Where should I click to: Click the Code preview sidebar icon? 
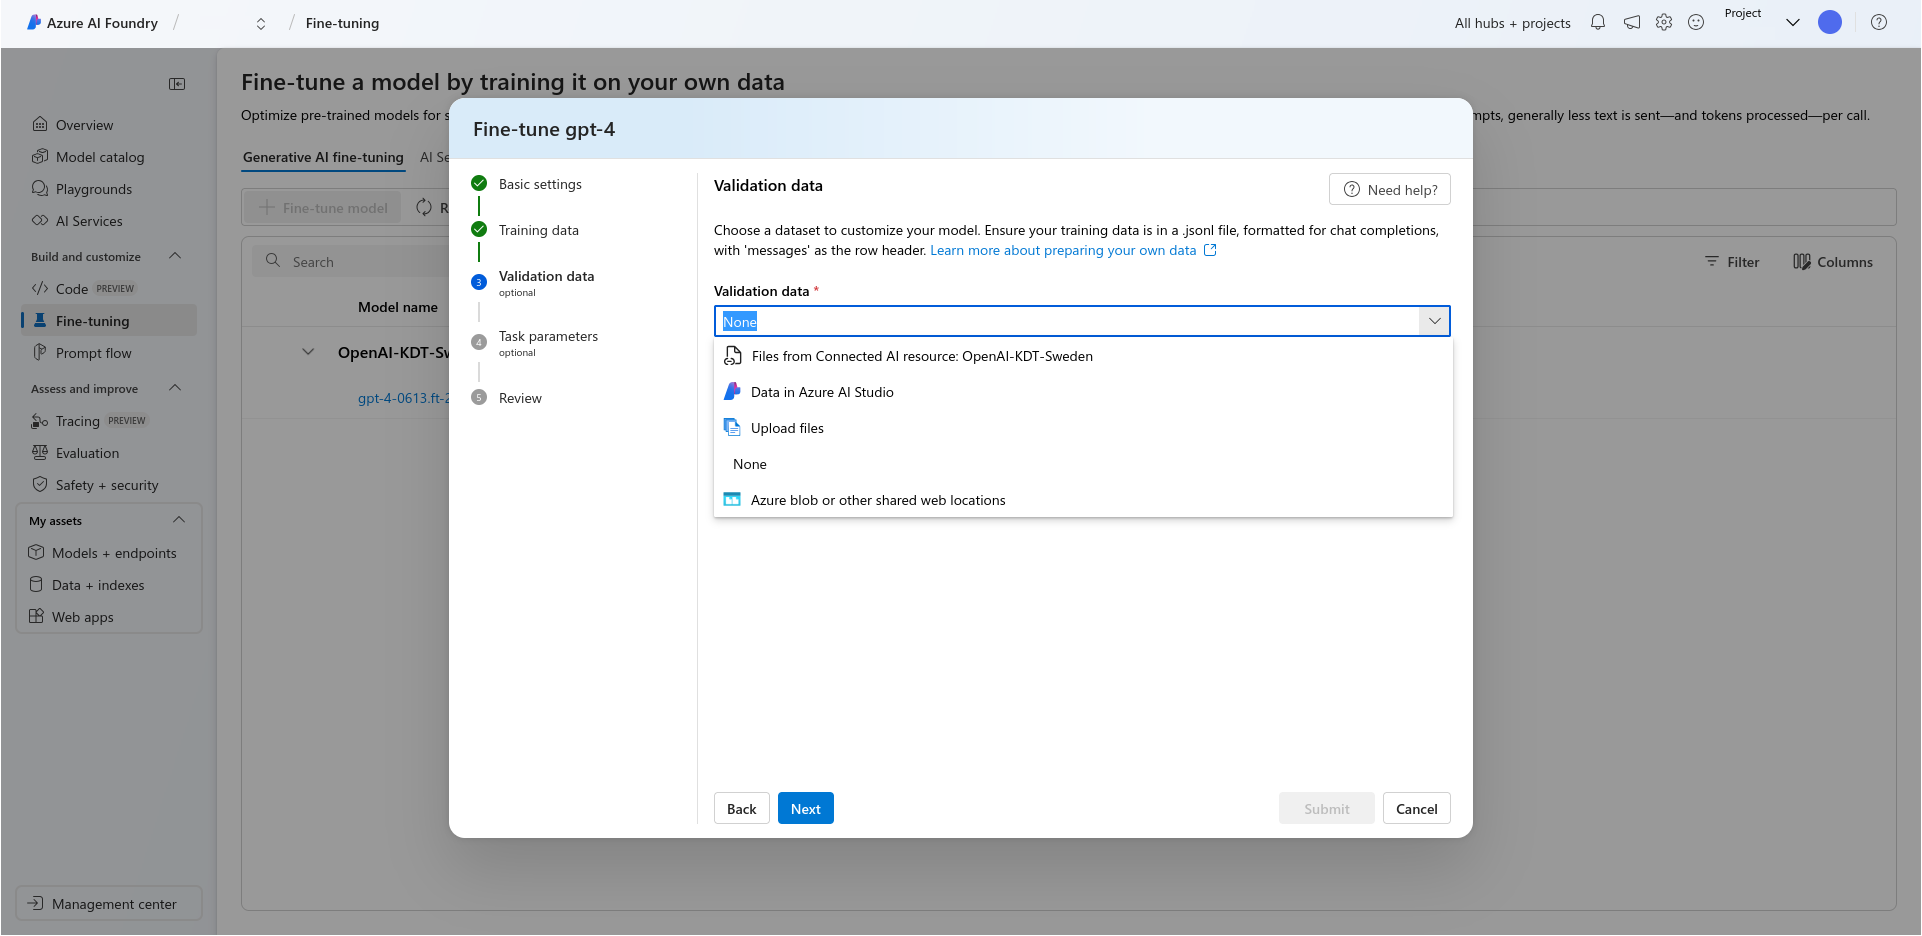(40, 289)
